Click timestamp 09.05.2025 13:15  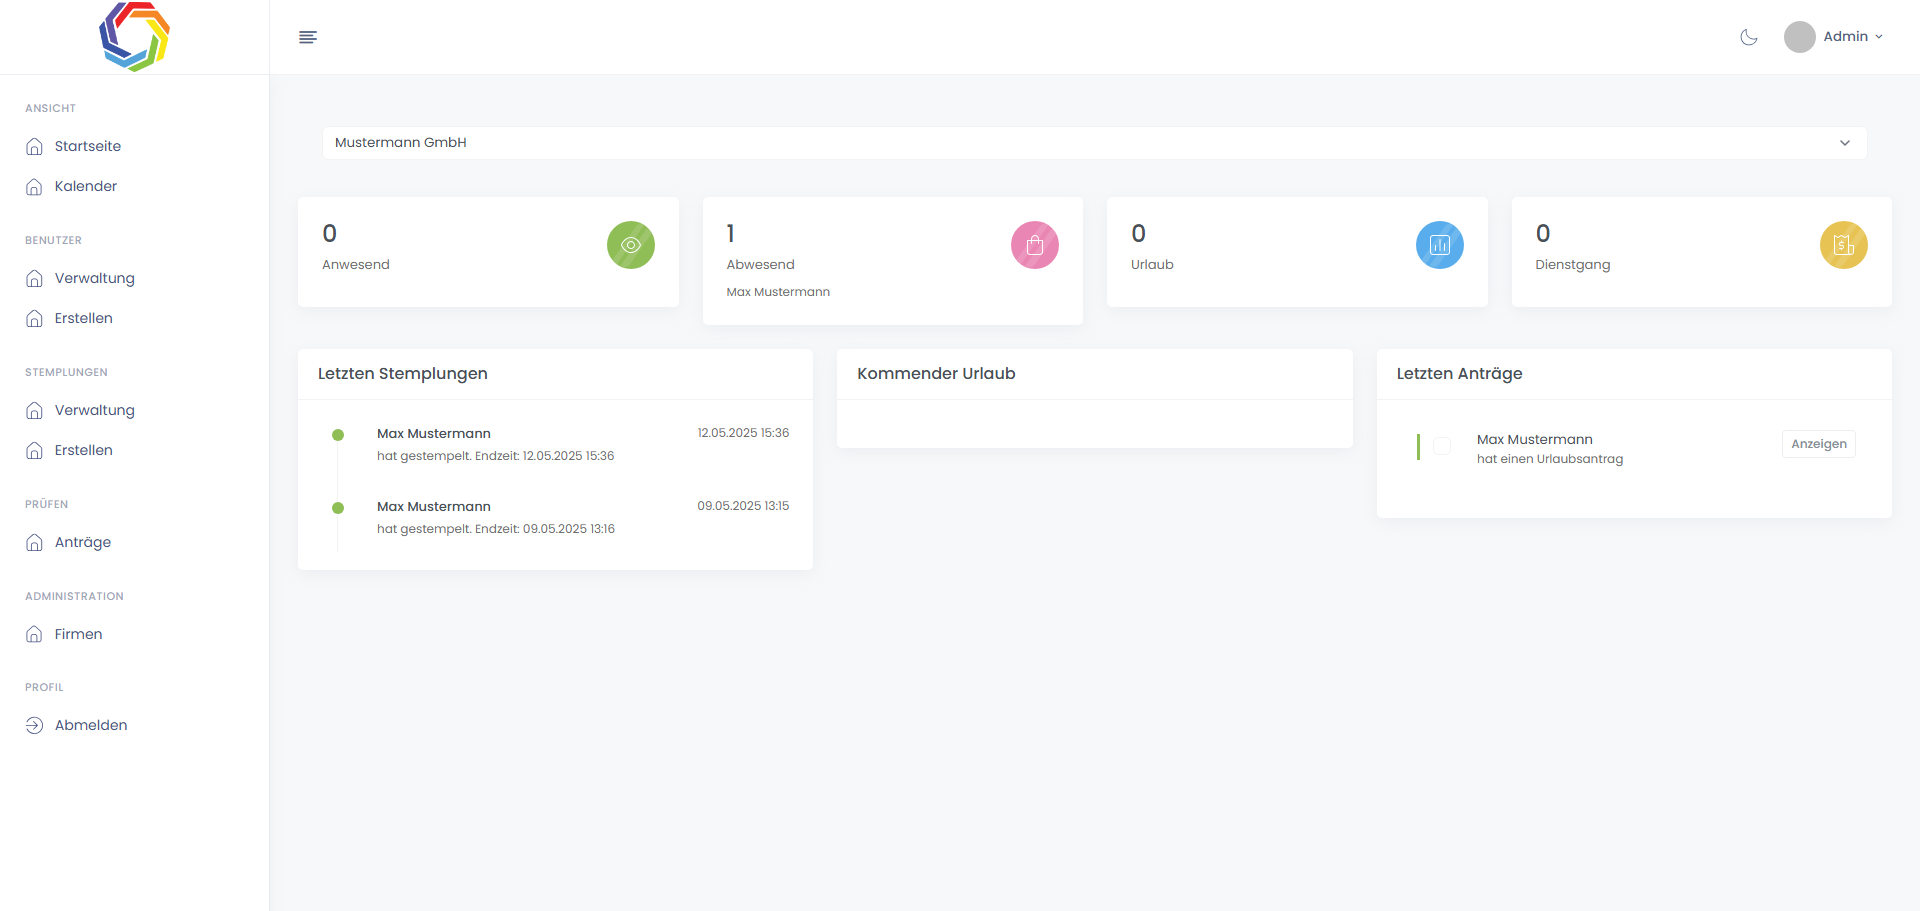(743, 506)
